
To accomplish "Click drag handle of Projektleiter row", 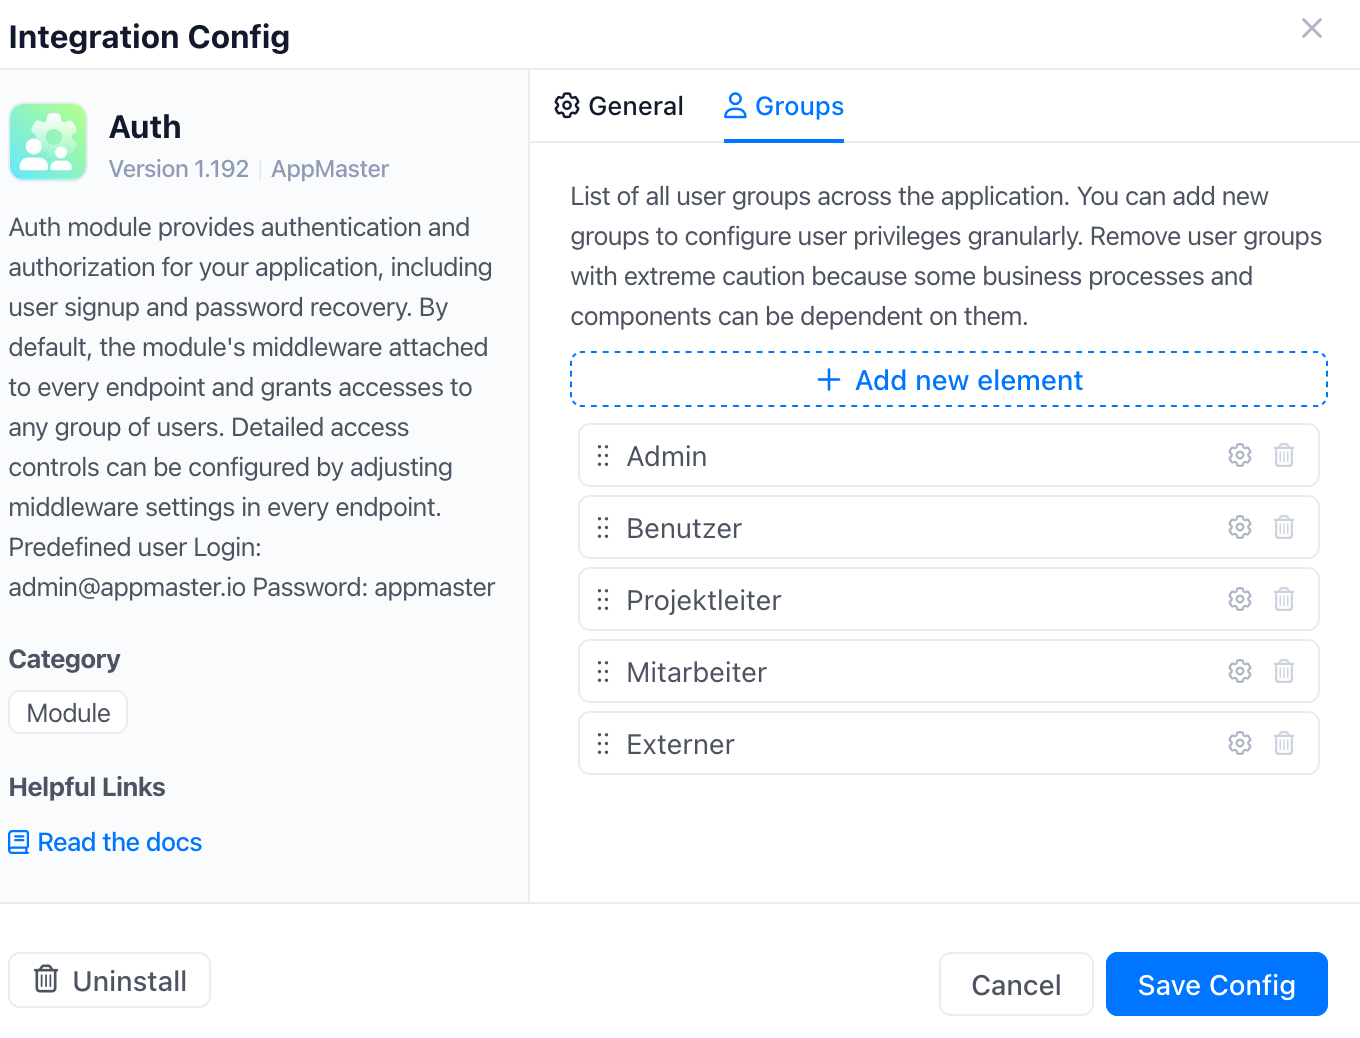I will (x=603, y=600).
